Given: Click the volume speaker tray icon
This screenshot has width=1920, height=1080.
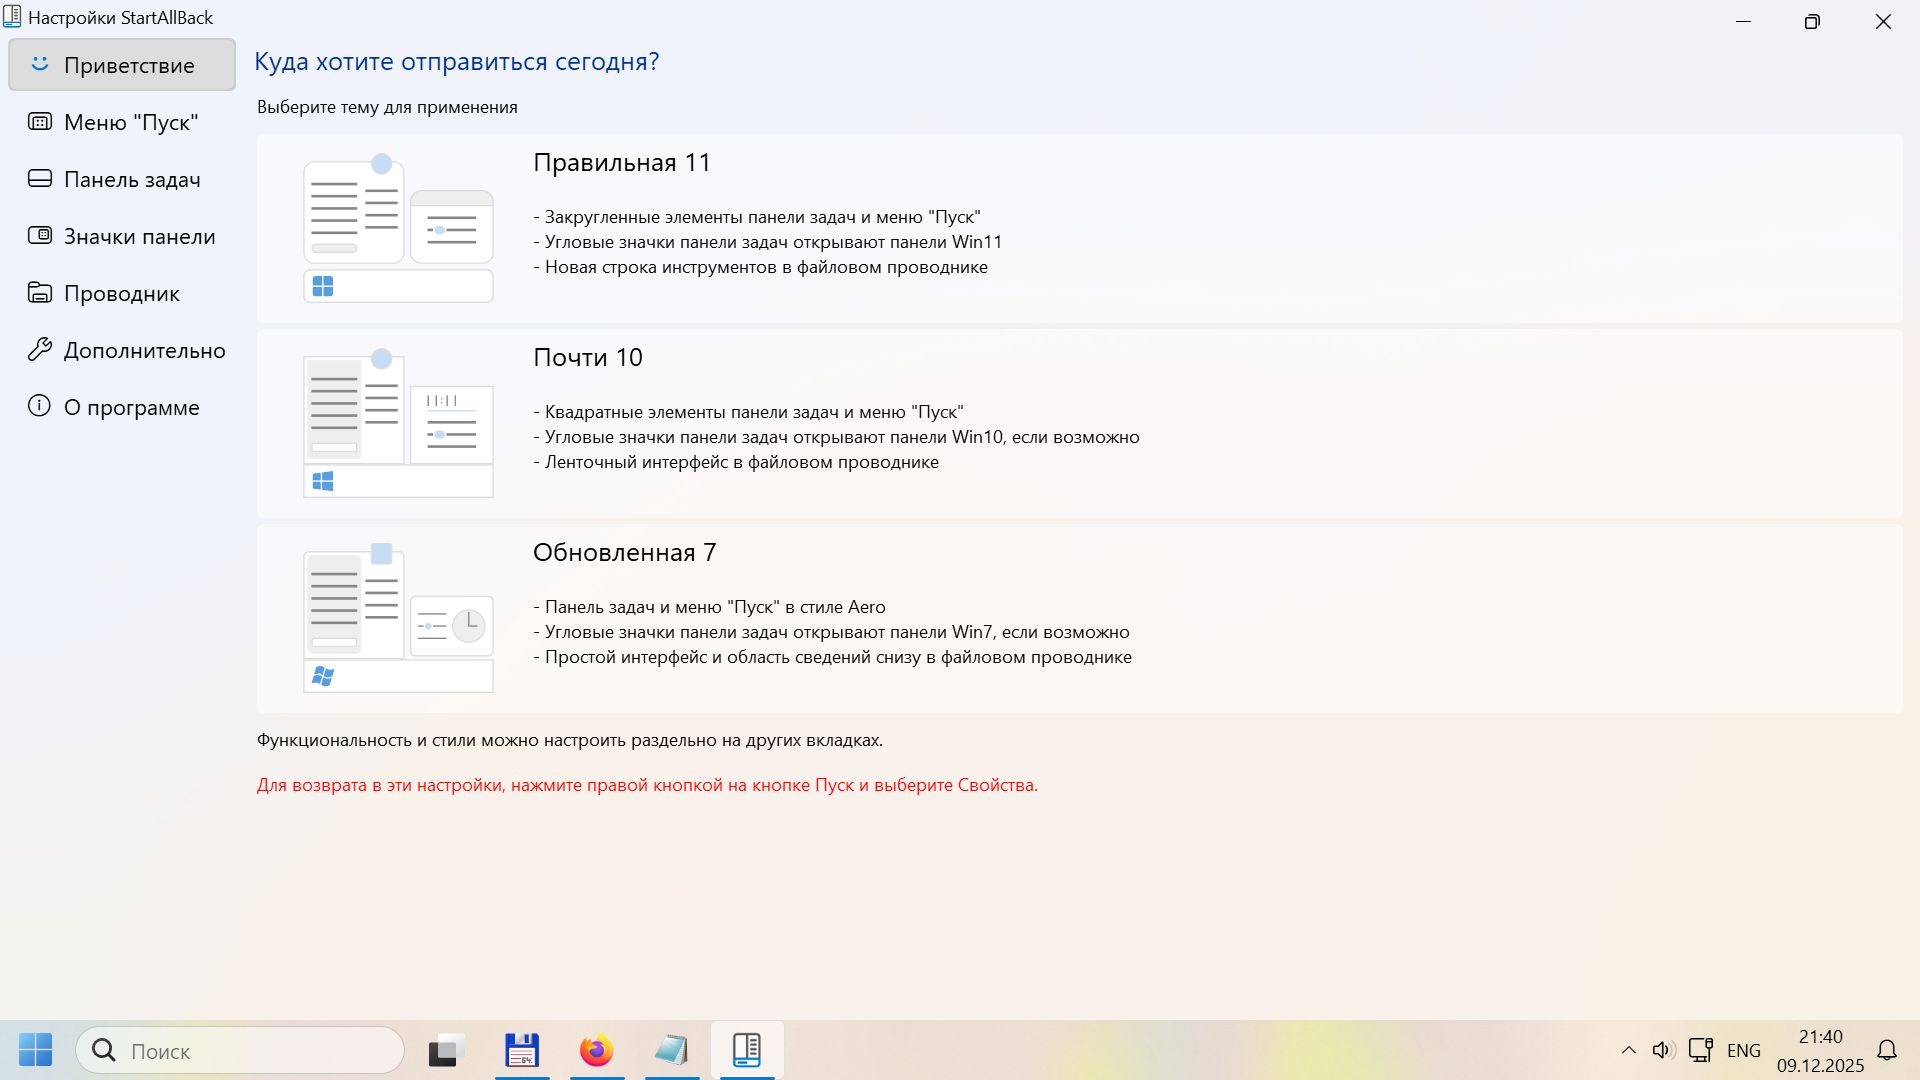Looking at the screenshot, I should pos(1662,1050).
